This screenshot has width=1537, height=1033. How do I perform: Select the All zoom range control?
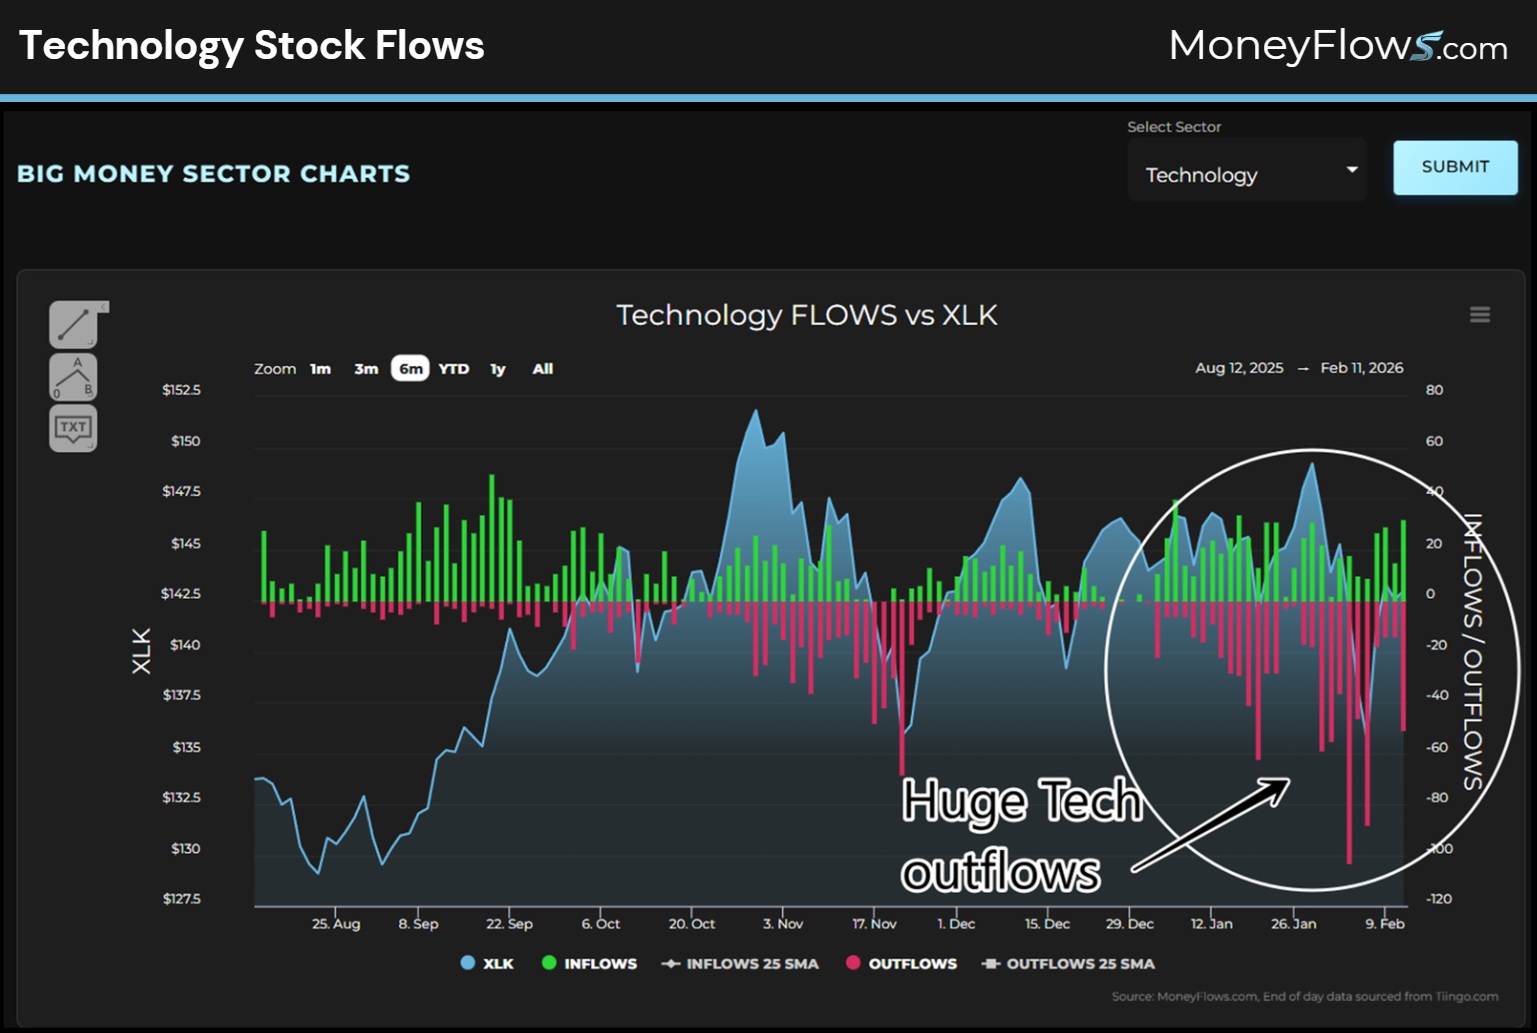pyautogui.click(x=542, y=368)
